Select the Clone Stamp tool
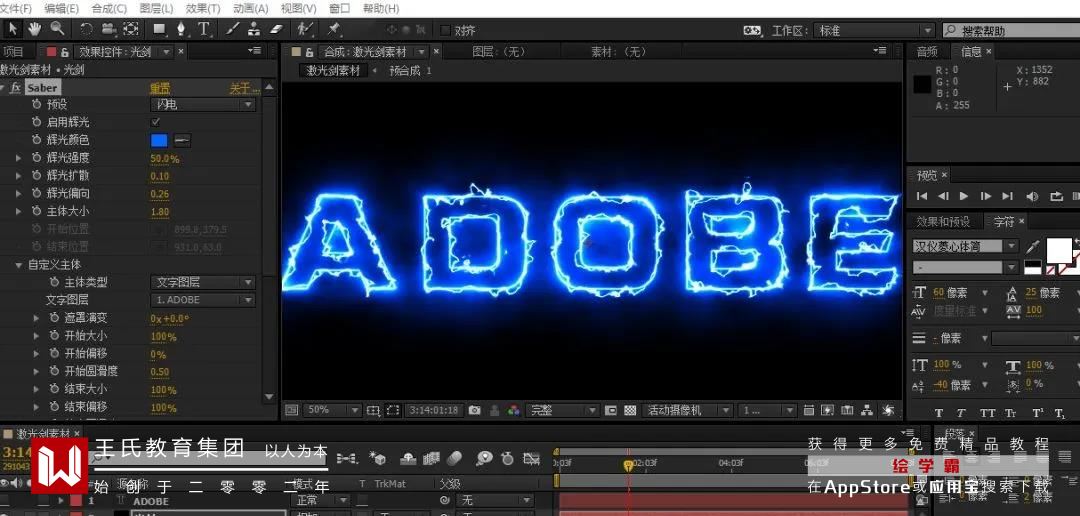 click(254, 29)
